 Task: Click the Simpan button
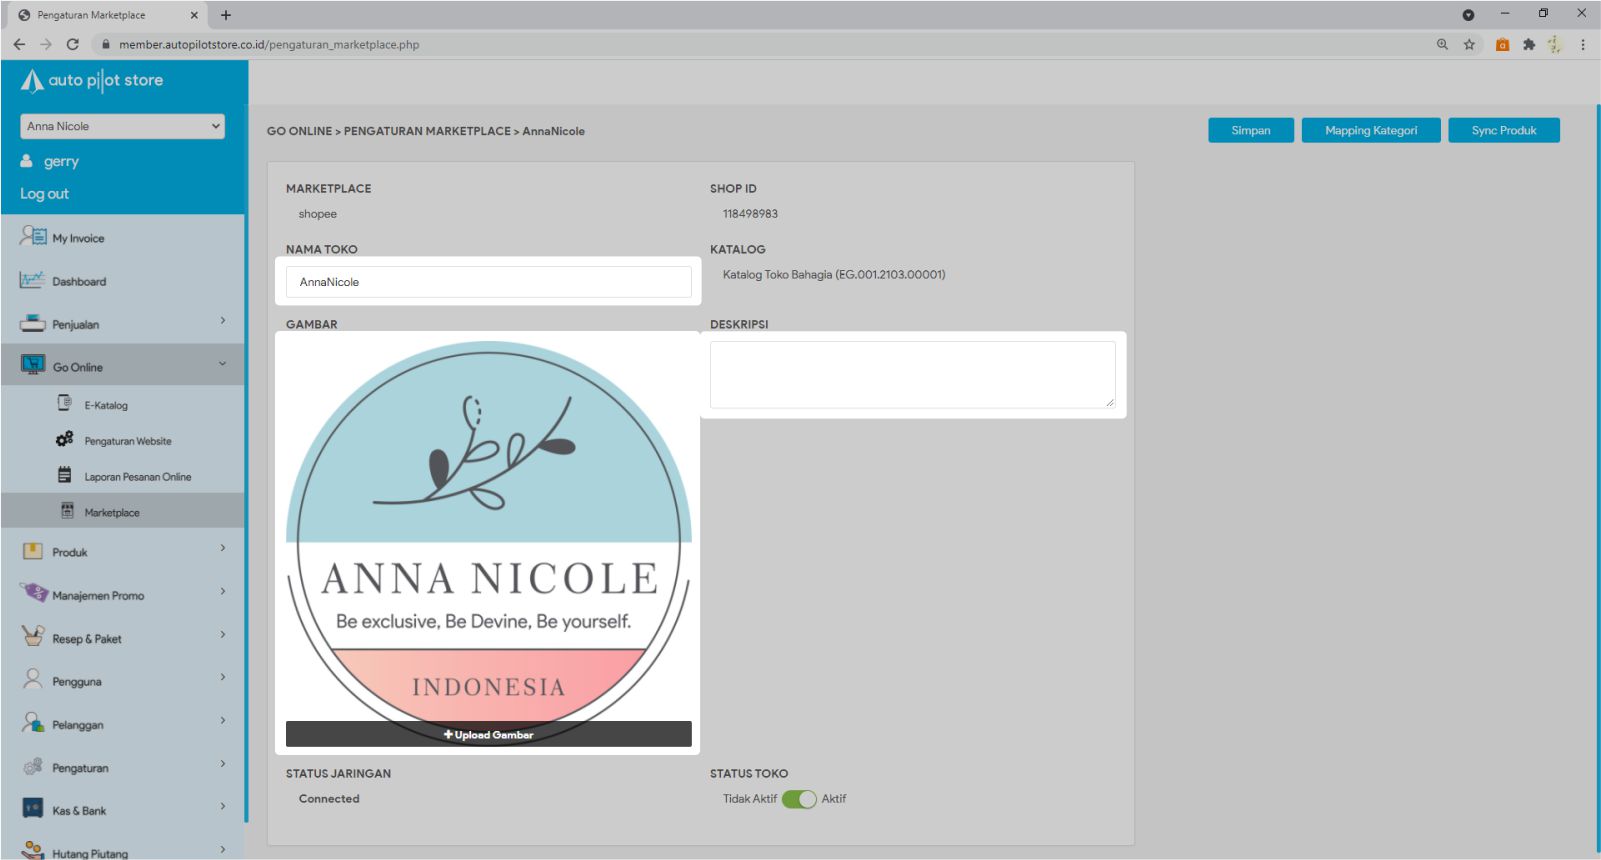coord(1250,131)
